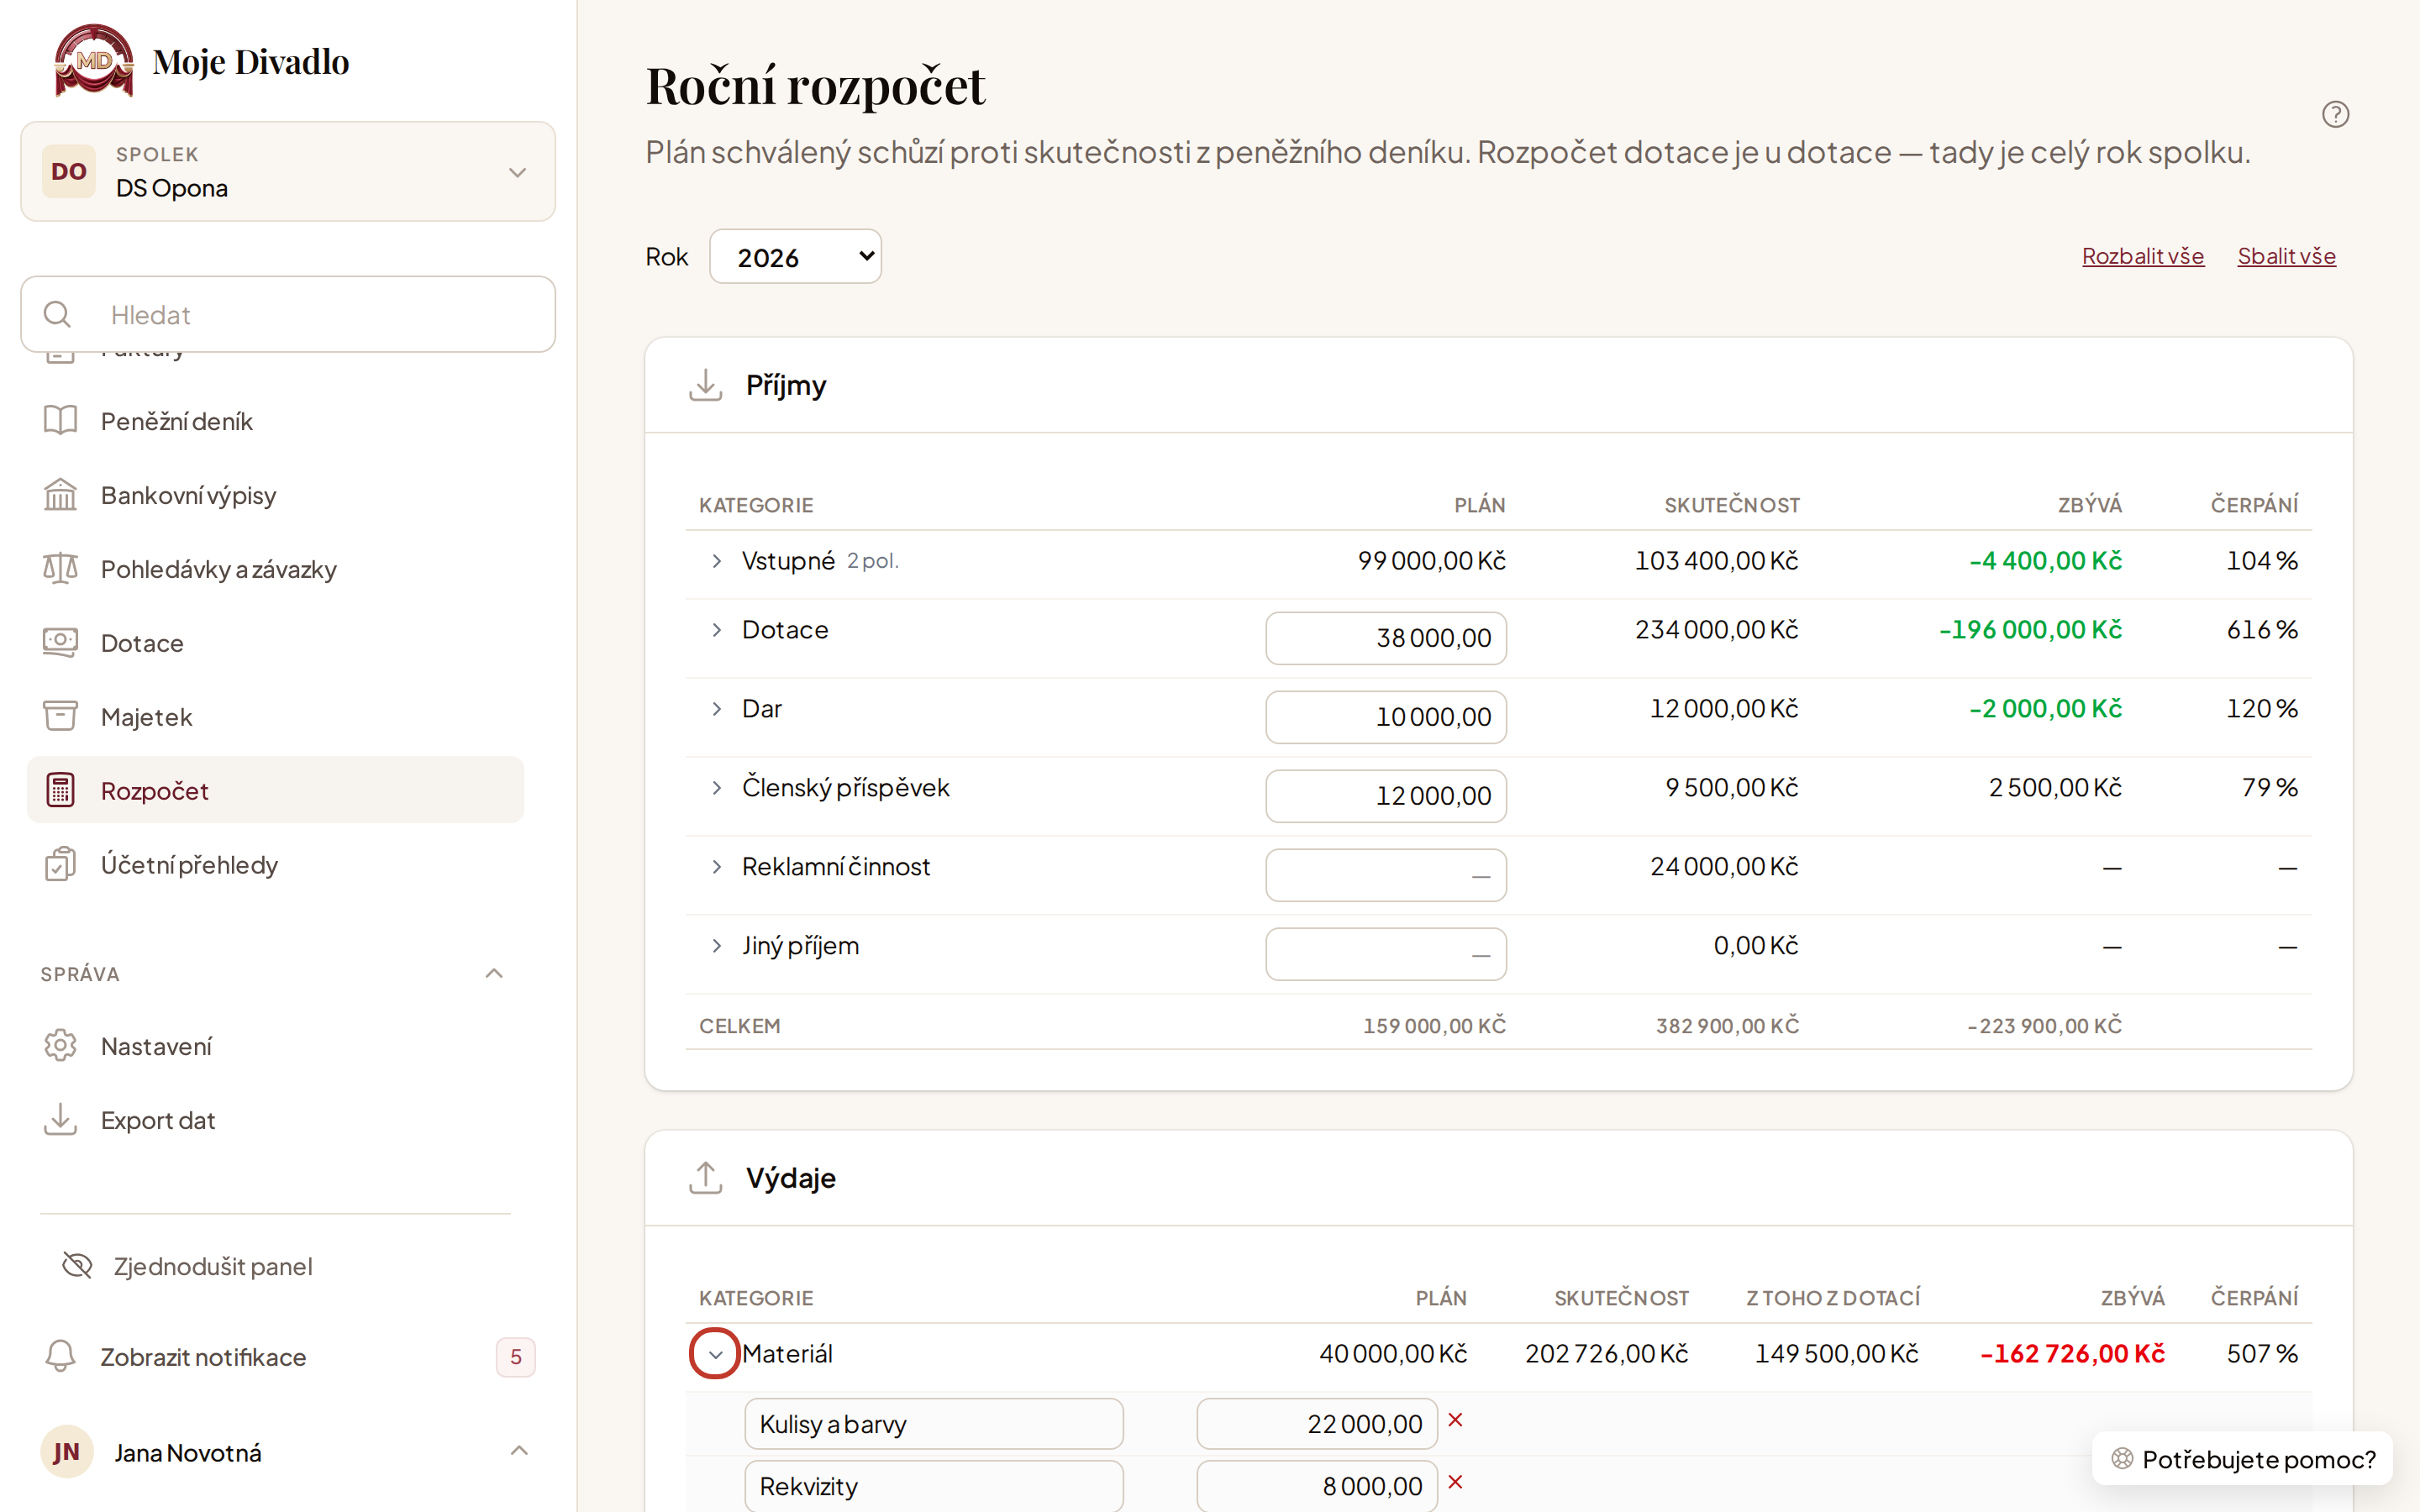Screen dimensions: 2420x1512
Task: Expand the Jiný příjem row
Action: coord(716,946)
